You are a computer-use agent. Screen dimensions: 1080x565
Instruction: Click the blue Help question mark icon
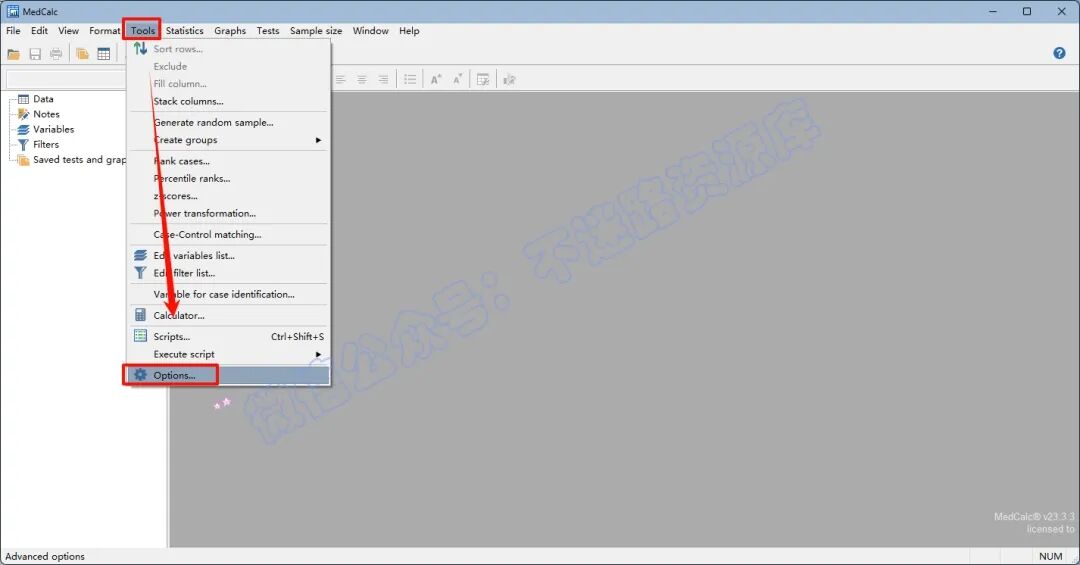click(1059, 53)
